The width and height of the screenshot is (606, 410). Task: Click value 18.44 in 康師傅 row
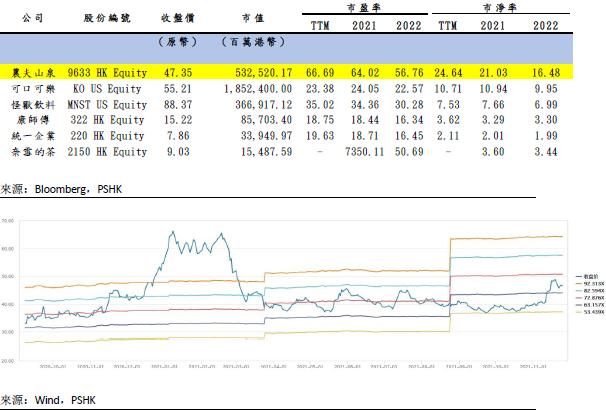coord(364,120)
